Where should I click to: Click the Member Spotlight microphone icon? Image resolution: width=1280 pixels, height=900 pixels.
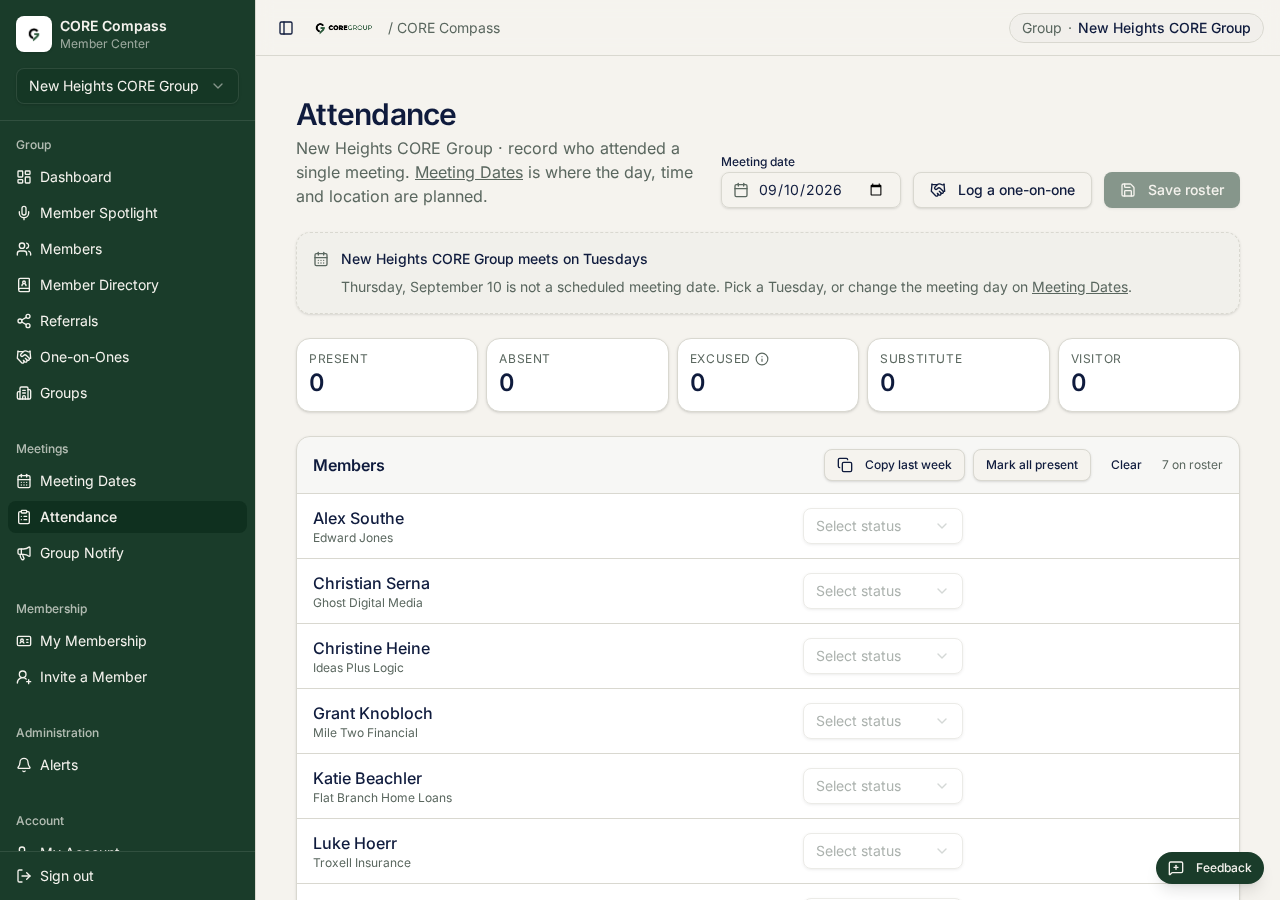(24, 213)
